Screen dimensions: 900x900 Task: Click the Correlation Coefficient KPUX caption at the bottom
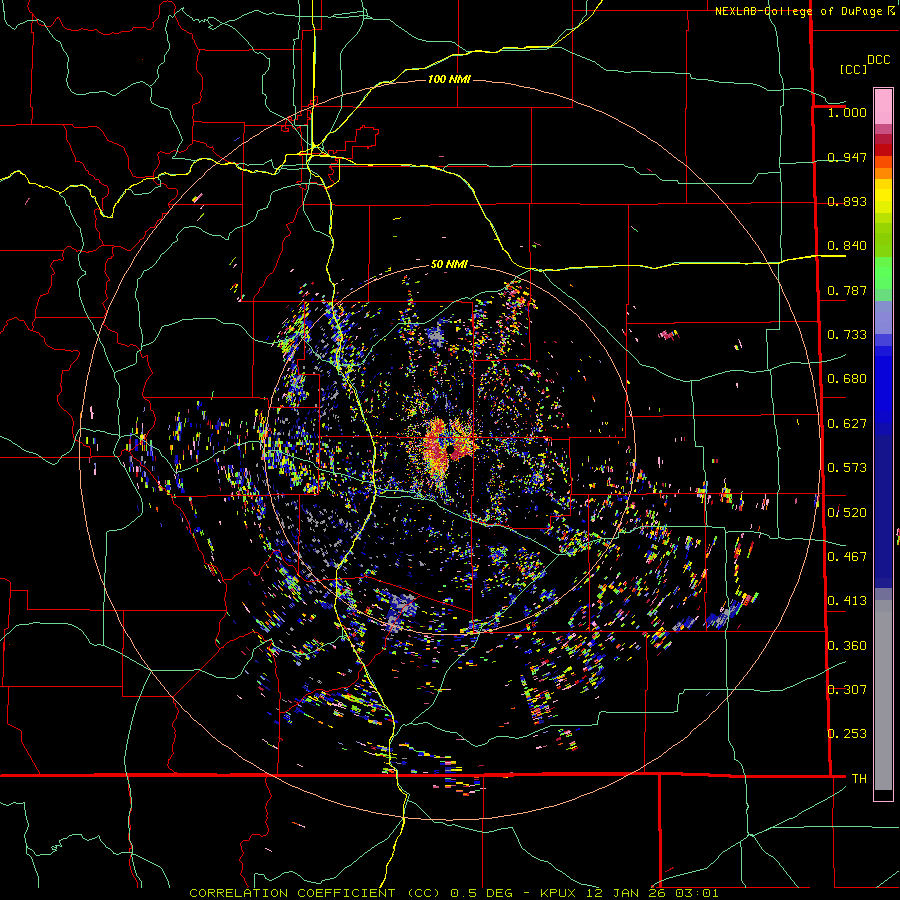pyautogui.click(x=453, y=893)
